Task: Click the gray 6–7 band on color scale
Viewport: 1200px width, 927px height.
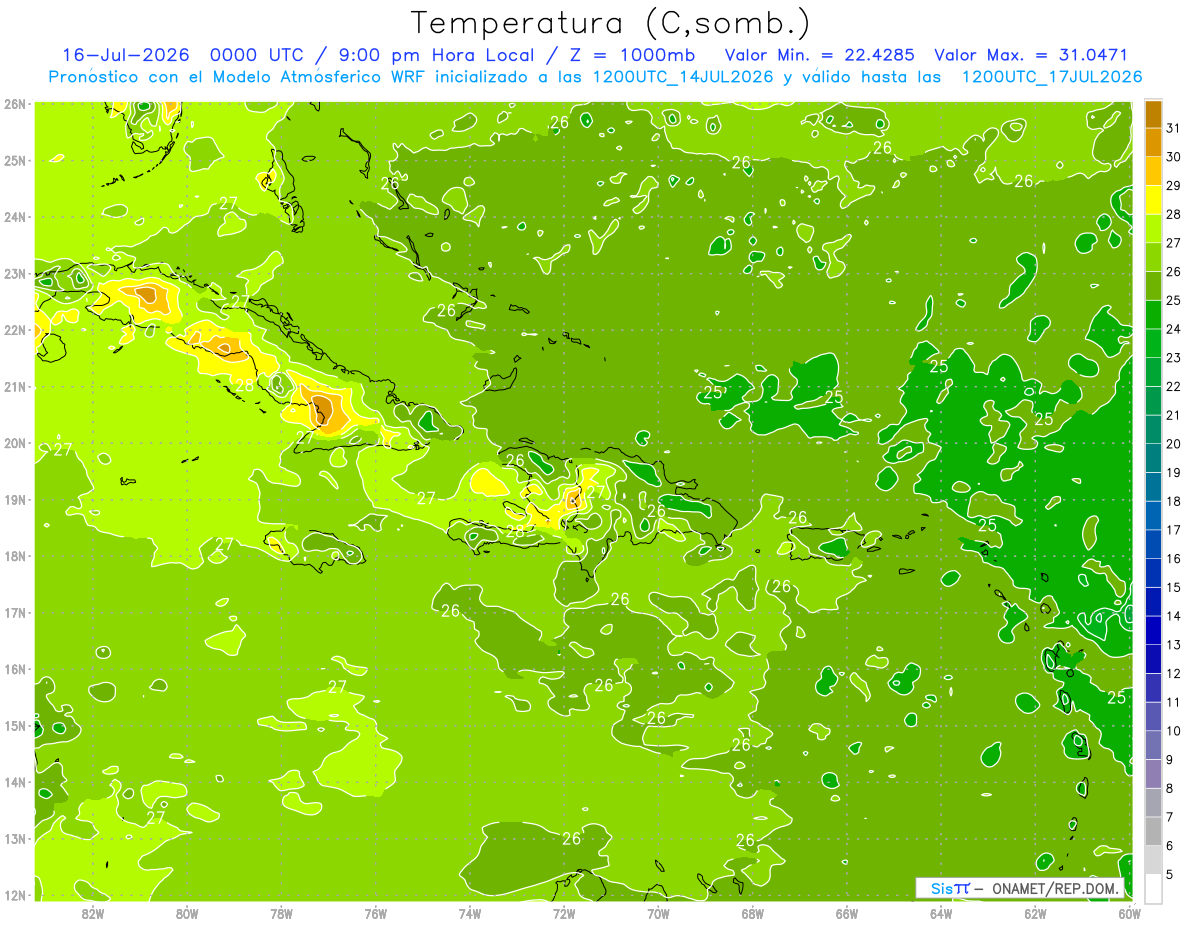Action: pos(1153,831)
